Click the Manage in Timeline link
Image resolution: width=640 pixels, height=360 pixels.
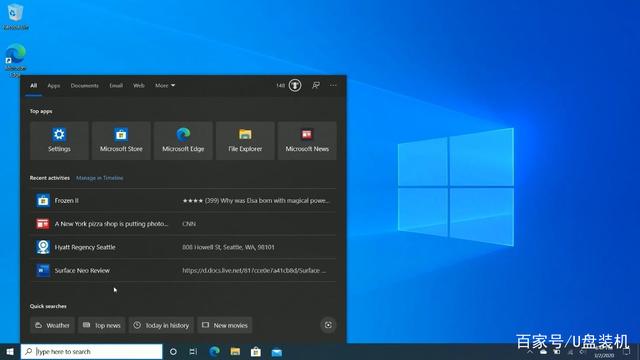click(x=100, y=178)
